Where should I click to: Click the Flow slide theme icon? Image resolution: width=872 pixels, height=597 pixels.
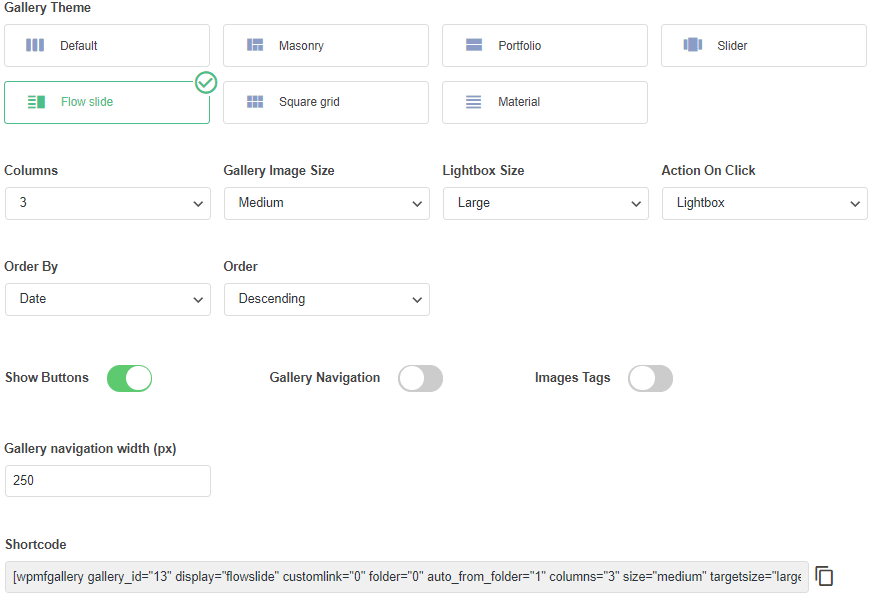(36, 102)
